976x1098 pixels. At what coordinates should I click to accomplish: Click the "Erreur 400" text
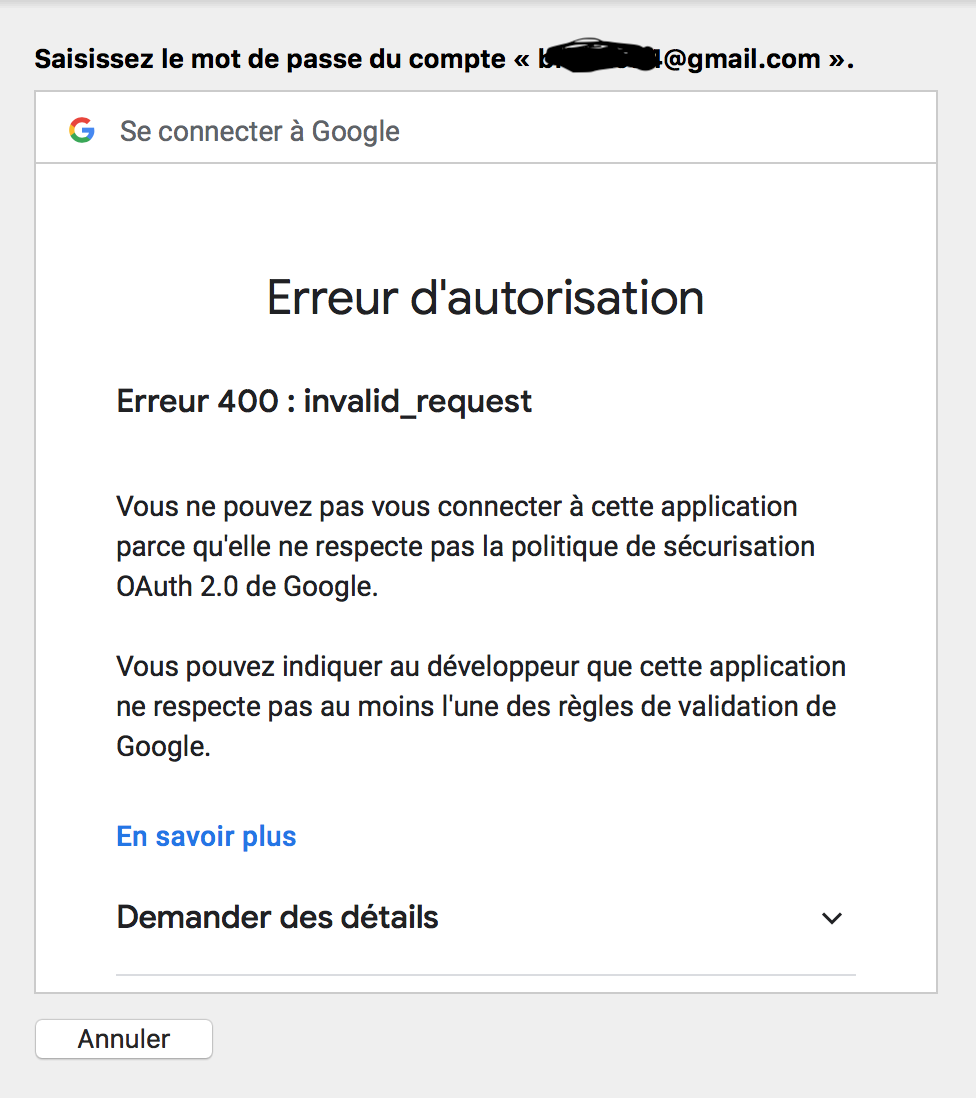pos(197,401)
